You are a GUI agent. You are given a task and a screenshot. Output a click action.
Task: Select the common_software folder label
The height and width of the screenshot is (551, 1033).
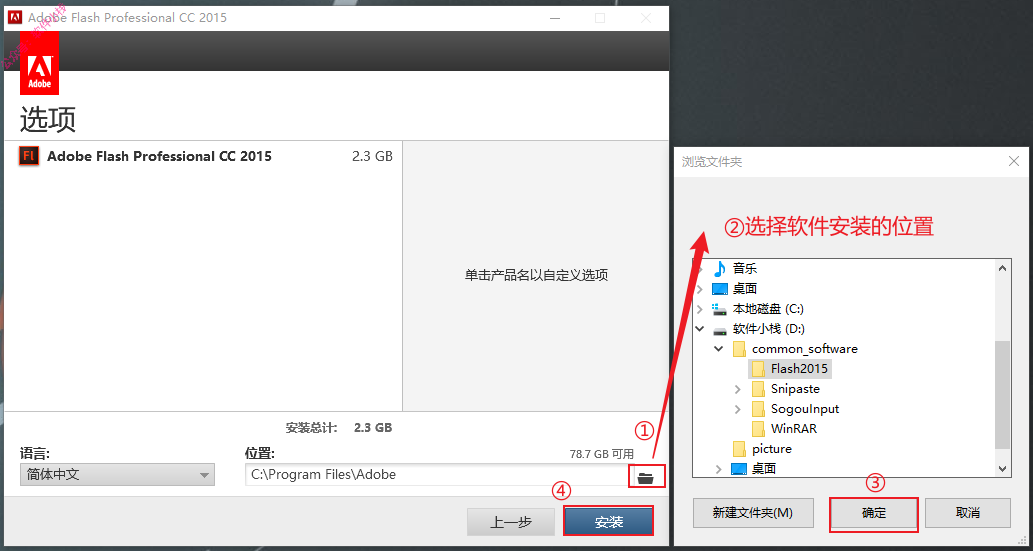pos(805,349)
